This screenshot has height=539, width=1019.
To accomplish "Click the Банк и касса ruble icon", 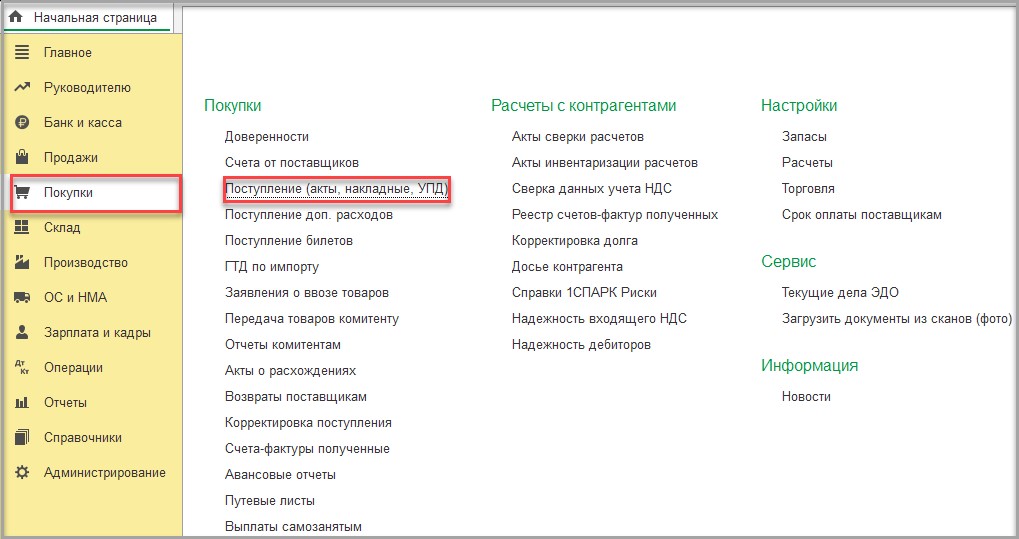I will click(x=22, y=122).
